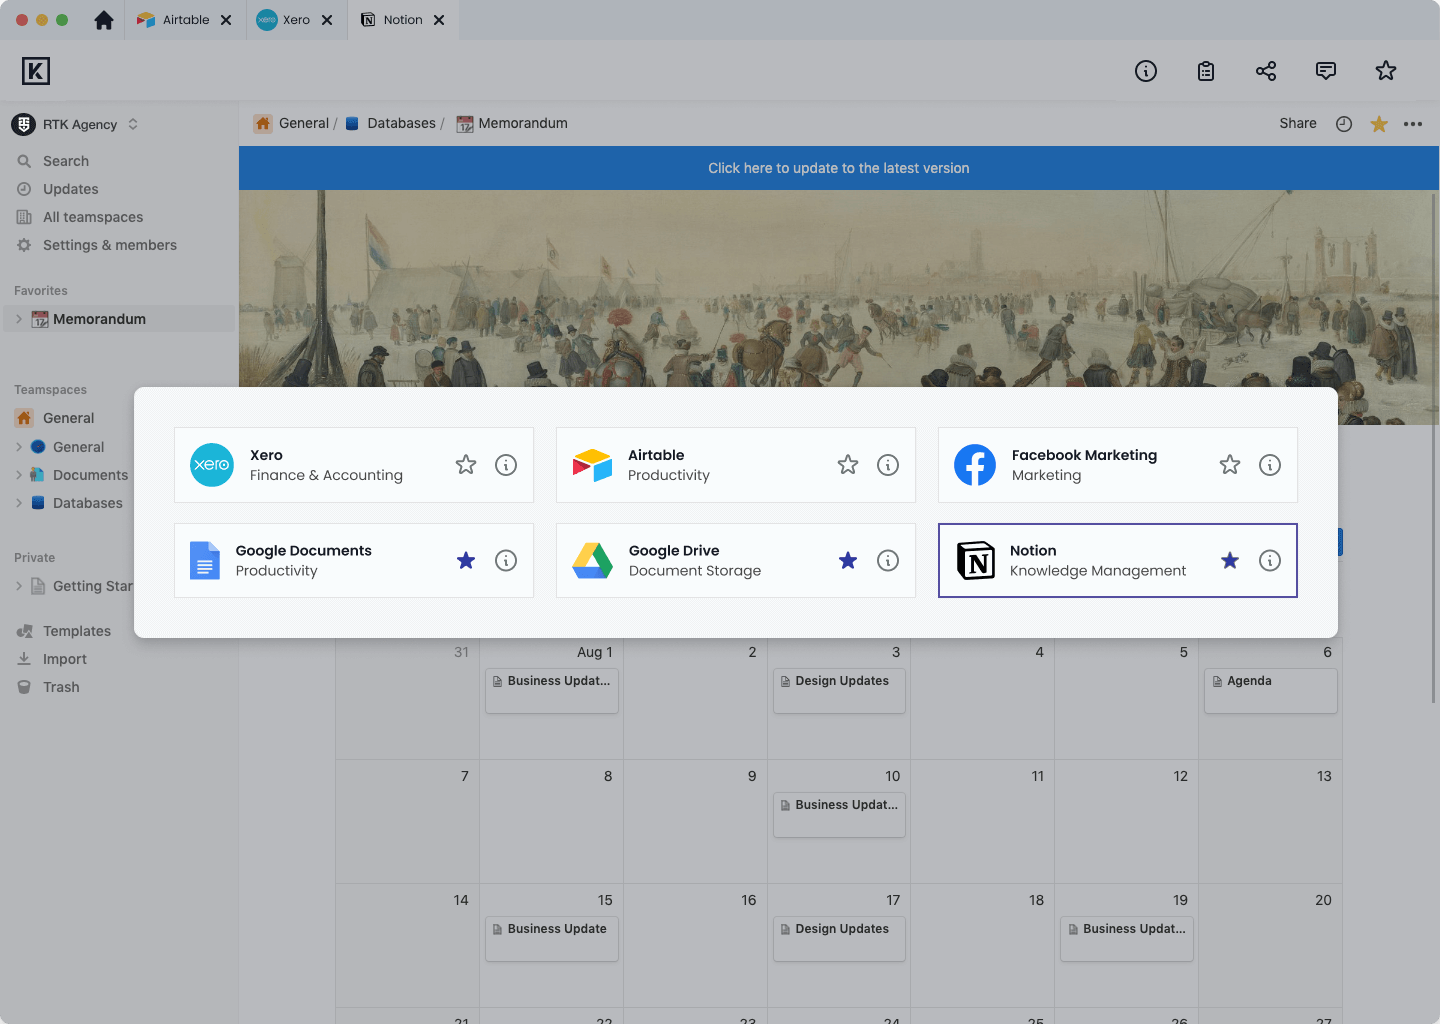Favorite the Airtable app
The width and height of the screenshot is (1440, 1024).
click(x=848, y=465)
